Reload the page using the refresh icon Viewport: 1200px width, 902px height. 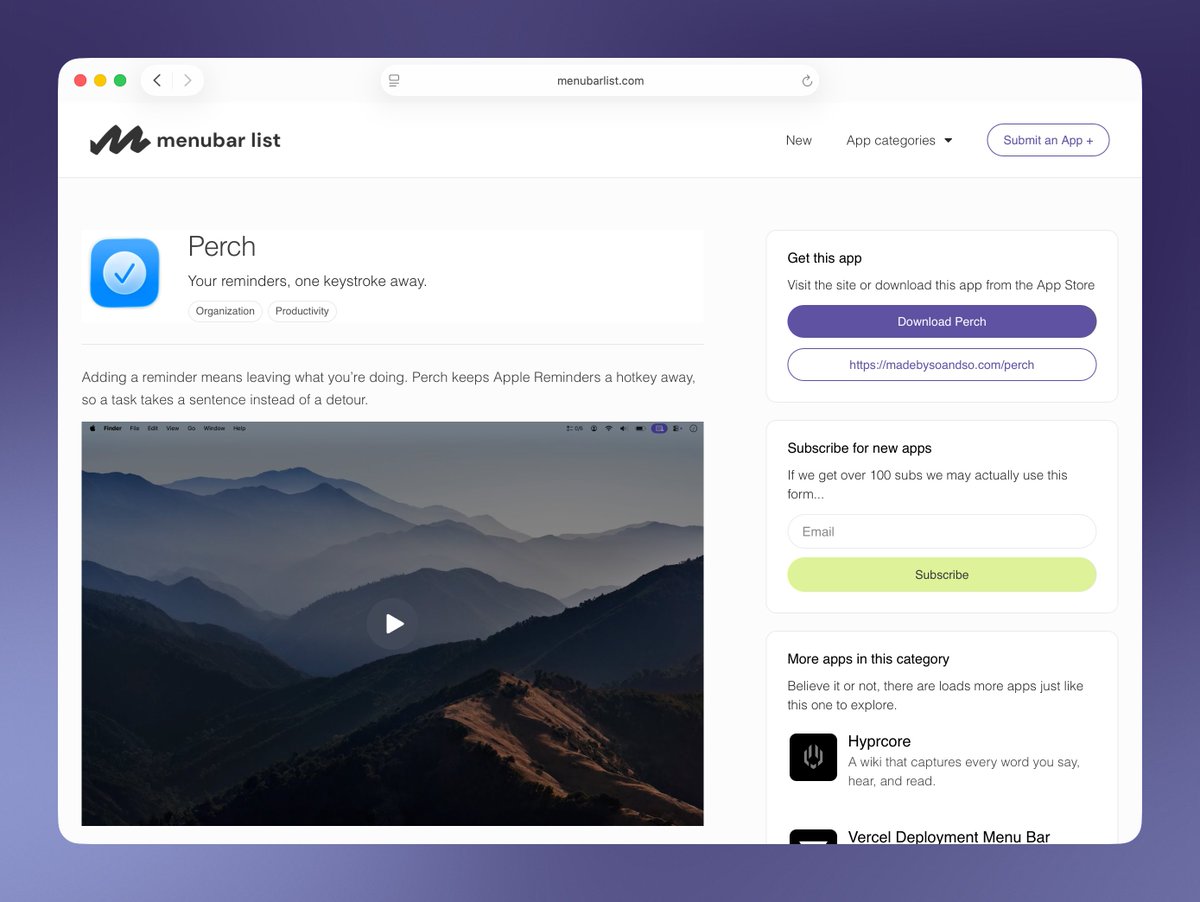point(807,81)
